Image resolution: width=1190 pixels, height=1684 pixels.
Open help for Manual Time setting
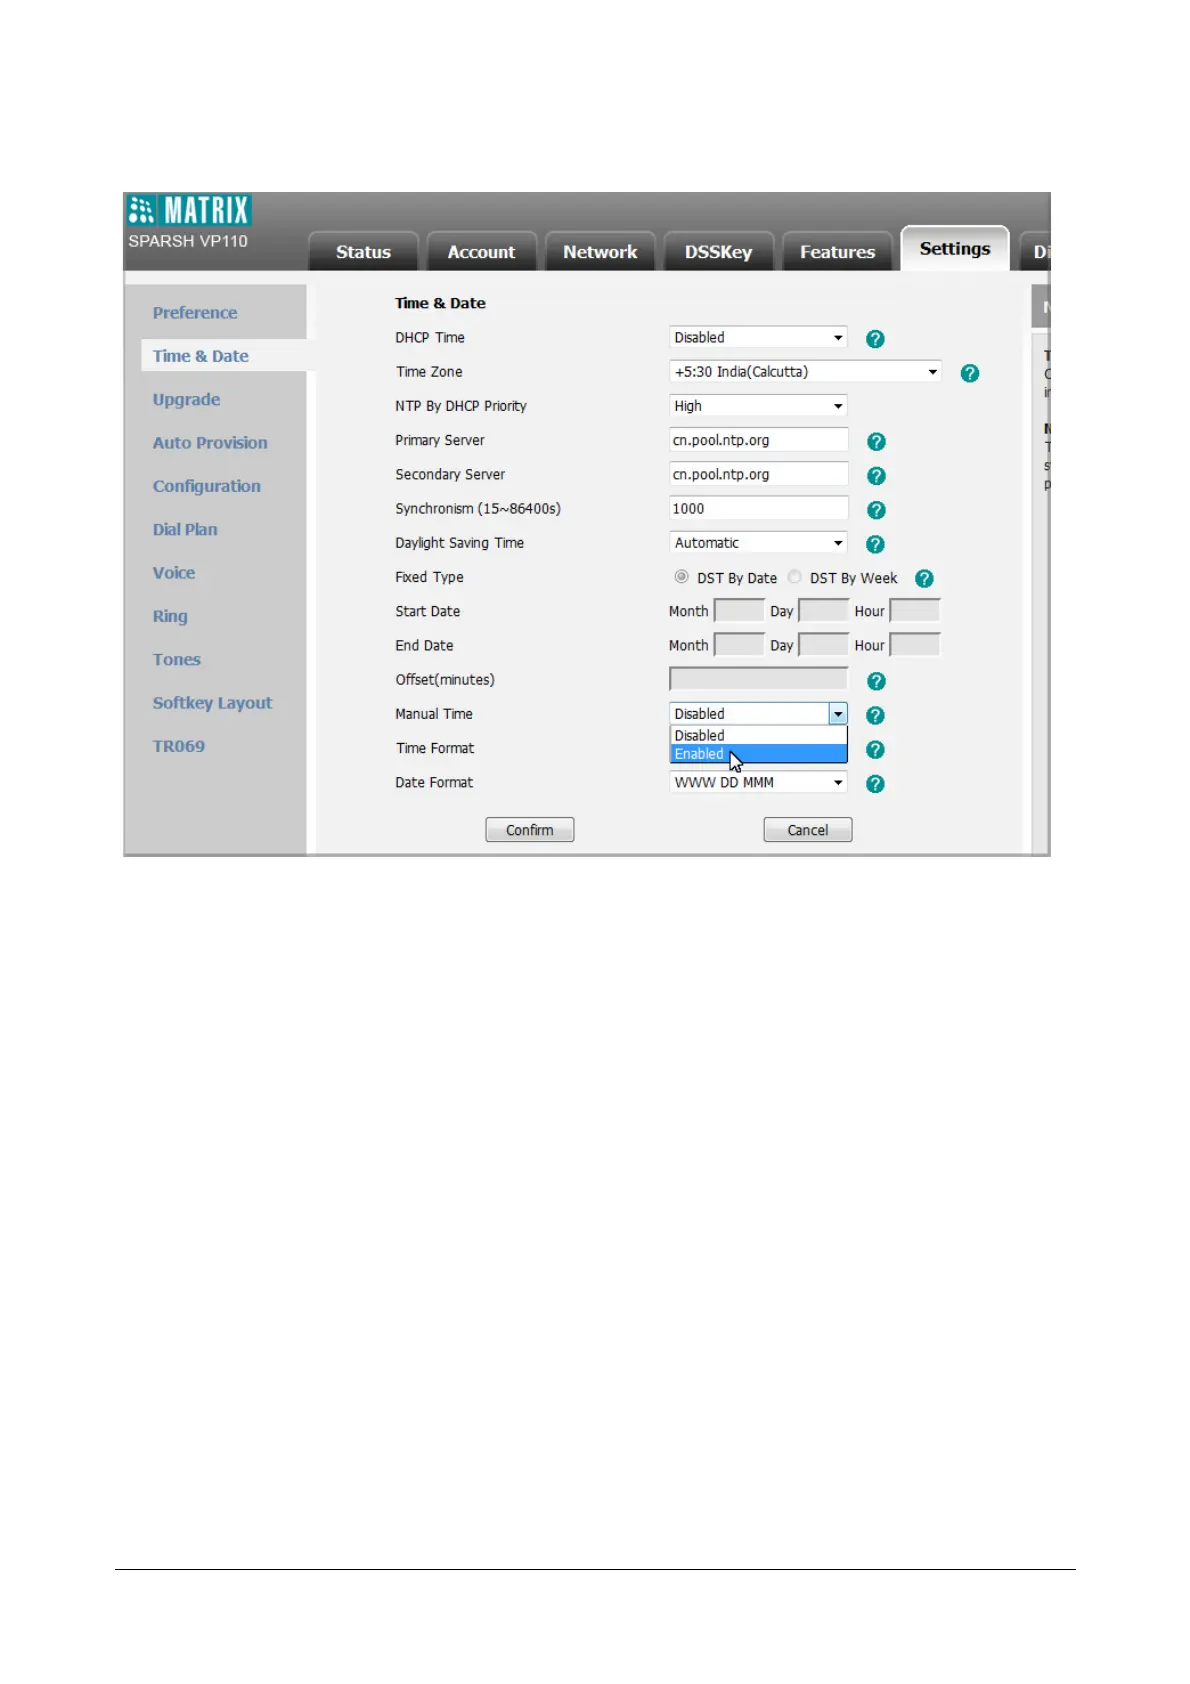(875, 715)
